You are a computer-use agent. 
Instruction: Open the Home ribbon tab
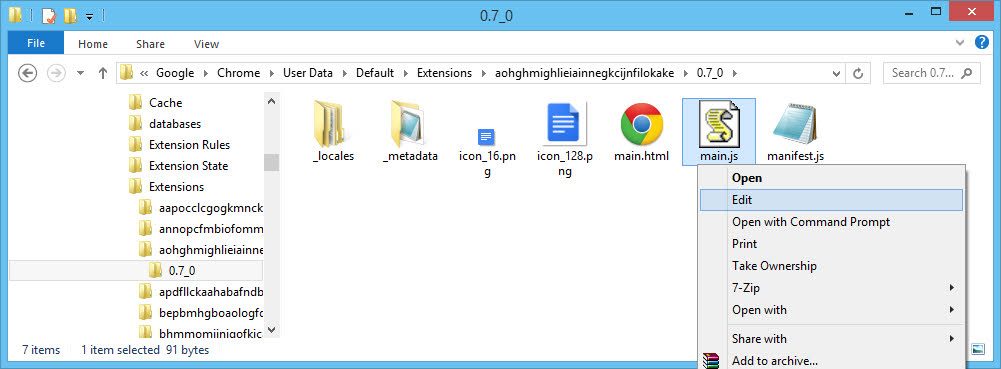(x=93, y=44)
